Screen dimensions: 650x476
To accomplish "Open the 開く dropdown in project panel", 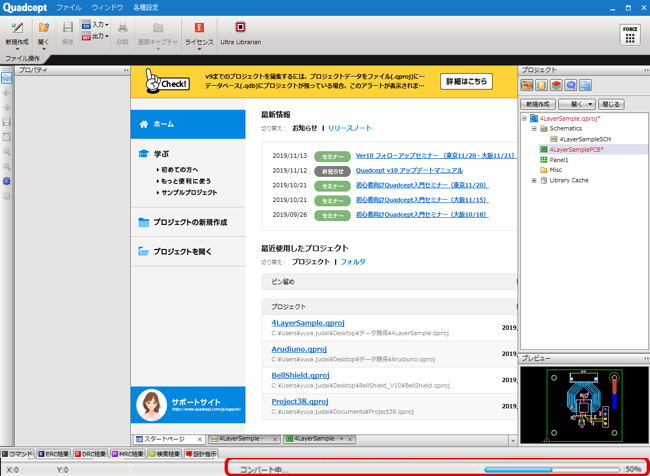I will coord(576,104).
